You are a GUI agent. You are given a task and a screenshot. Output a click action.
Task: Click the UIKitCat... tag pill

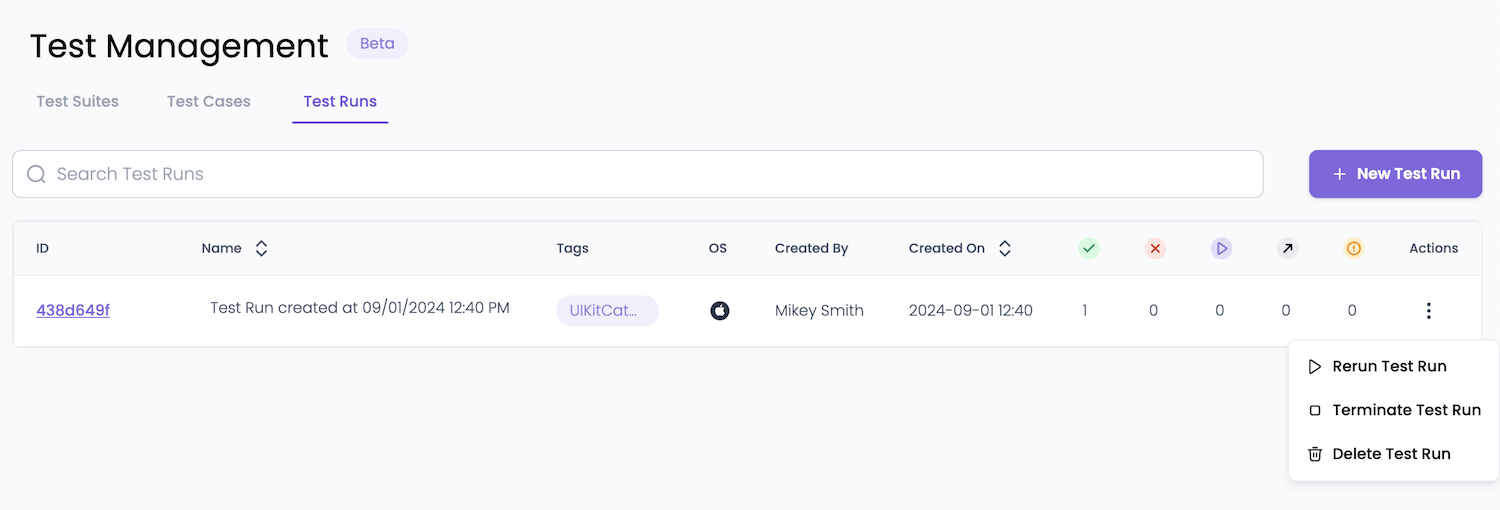608,311
